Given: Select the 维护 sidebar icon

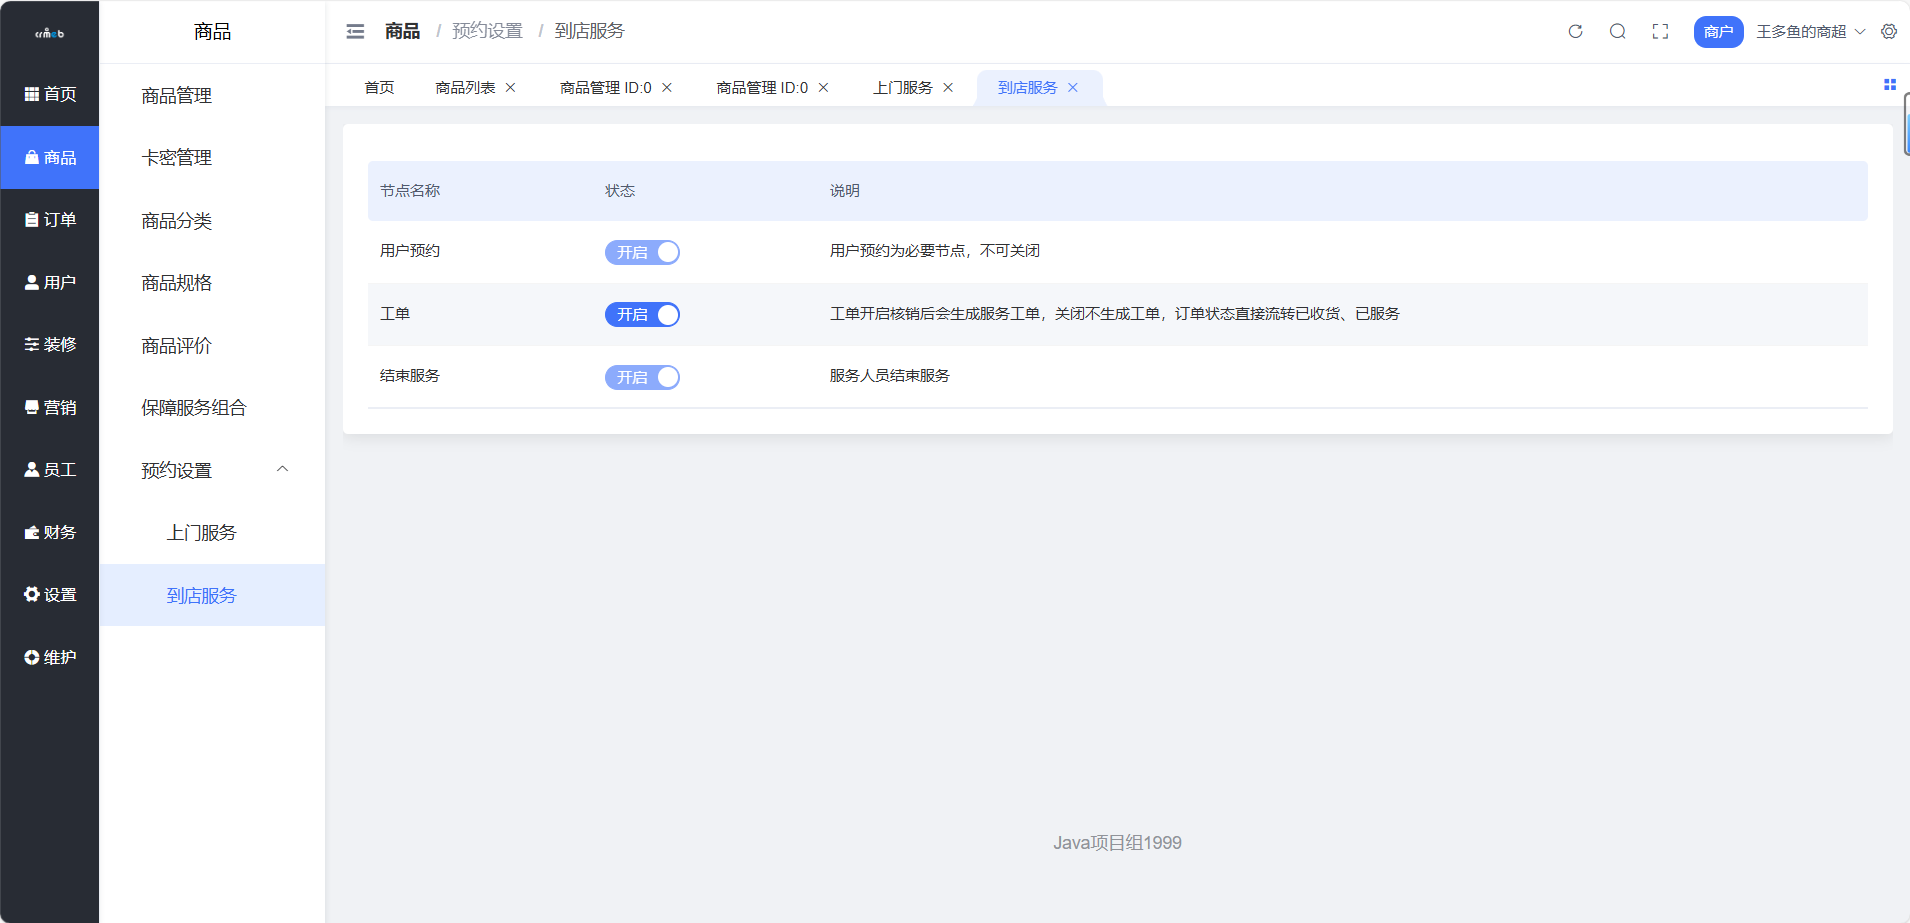Looking at the screenshot, I should click(50, 656).
